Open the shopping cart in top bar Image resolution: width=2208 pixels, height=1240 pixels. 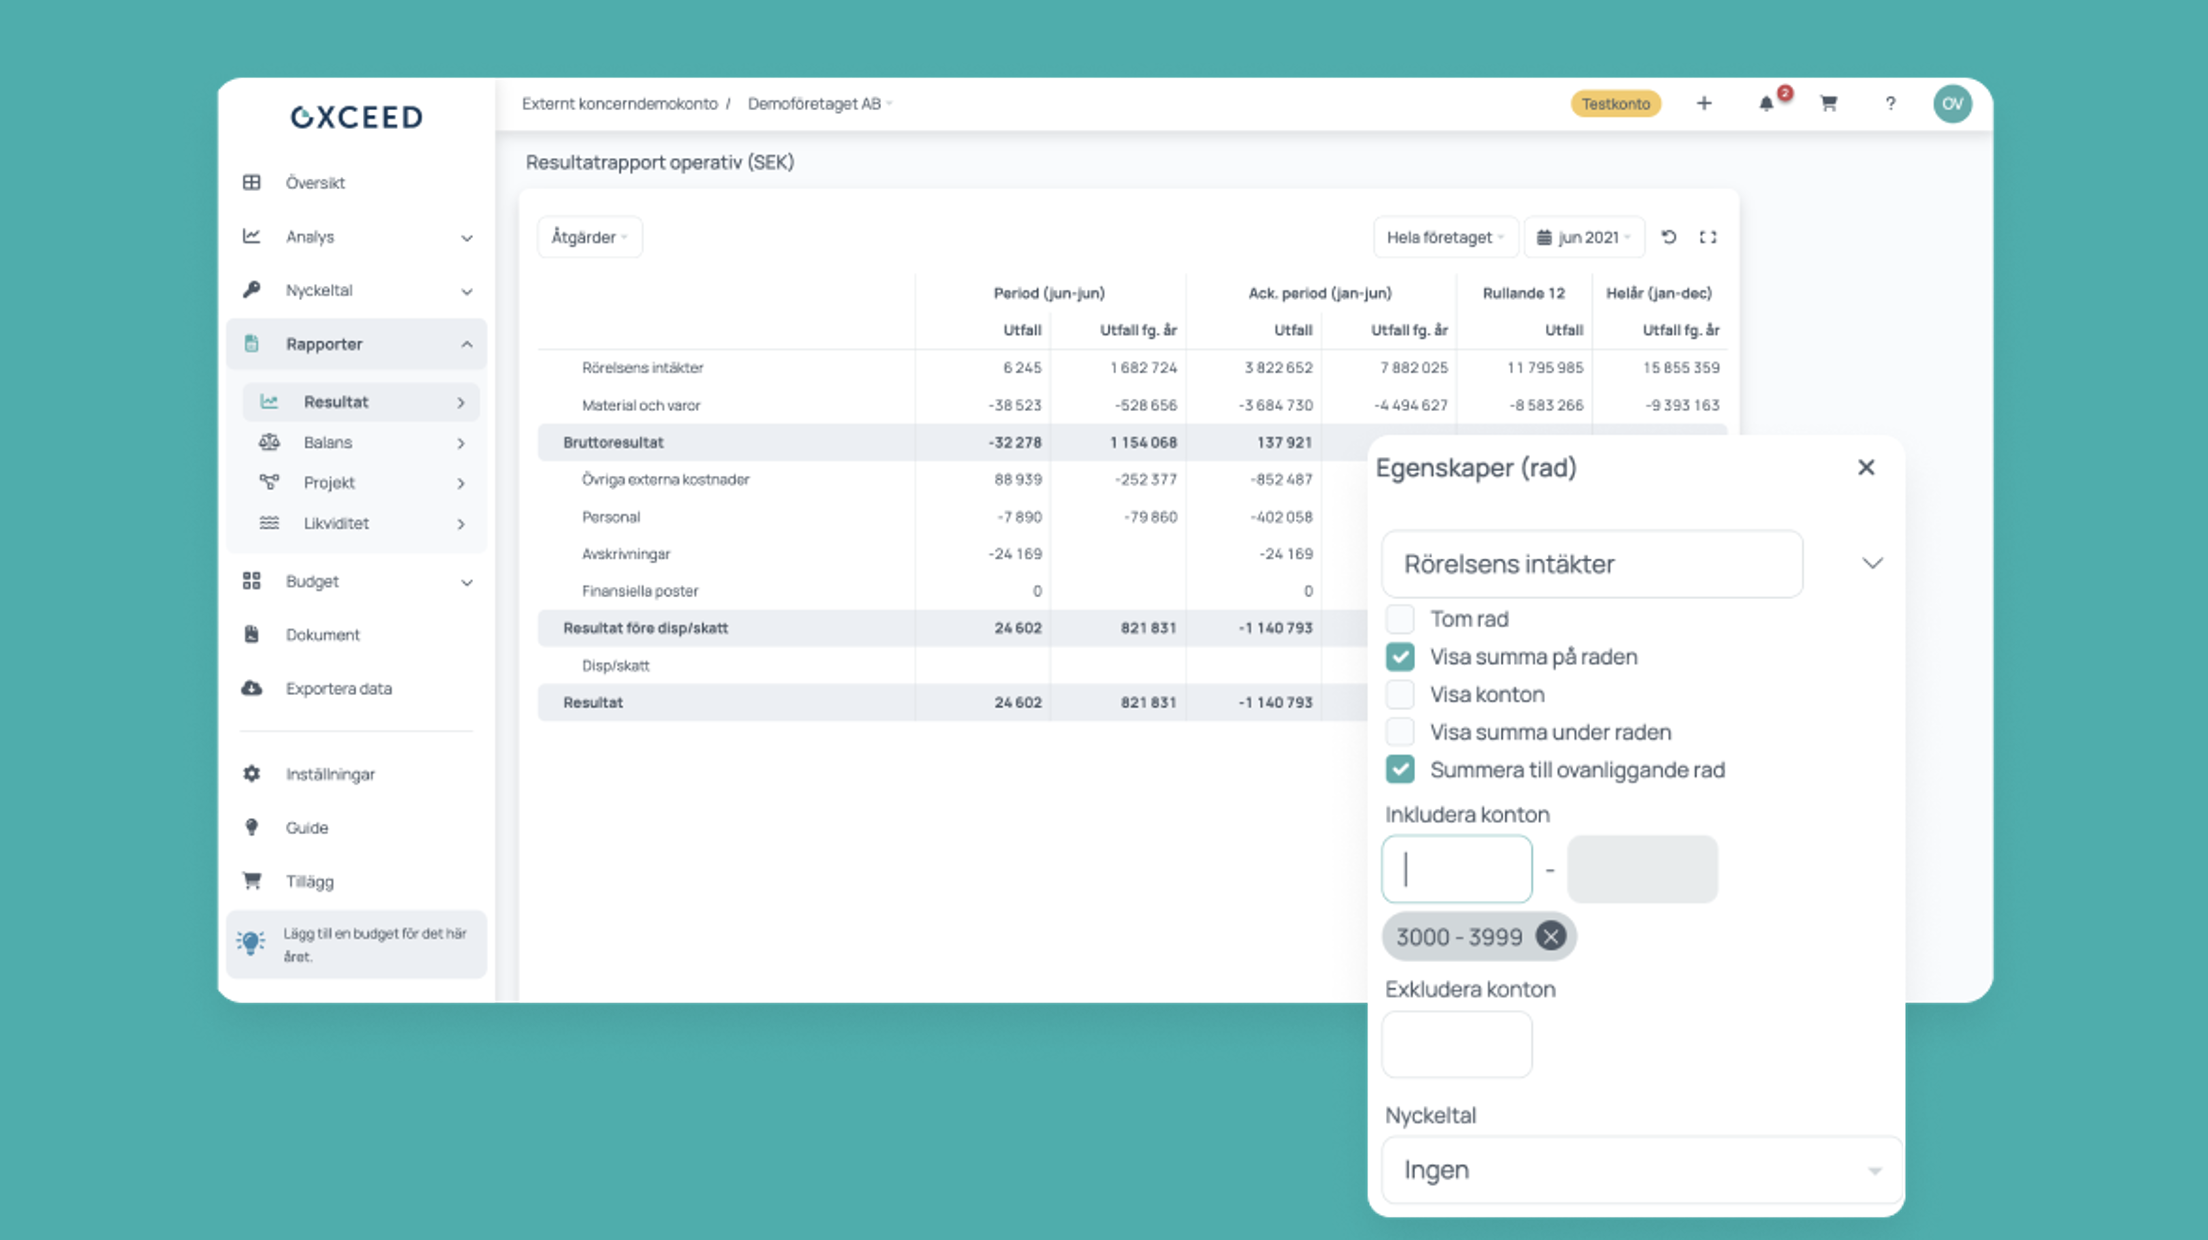(x=1829, y=103)
